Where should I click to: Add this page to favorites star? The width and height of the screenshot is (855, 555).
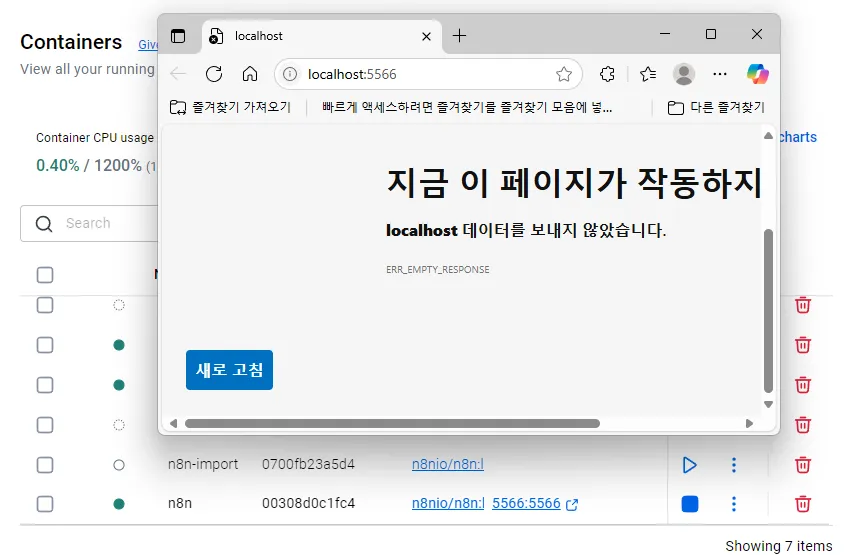(564, 74)
